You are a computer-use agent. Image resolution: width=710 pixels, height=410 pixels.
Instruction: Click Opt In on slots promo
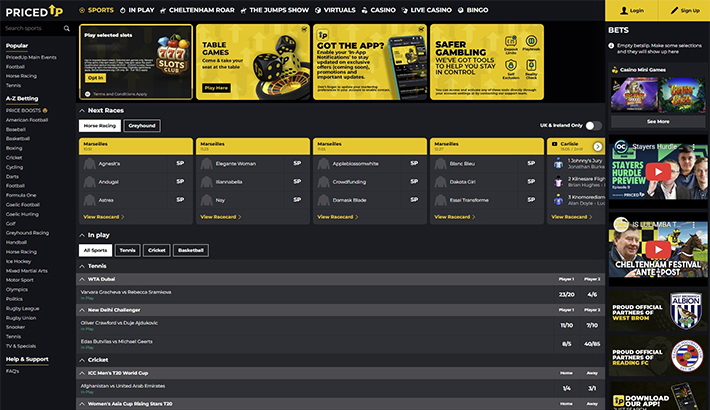point(96,78)
